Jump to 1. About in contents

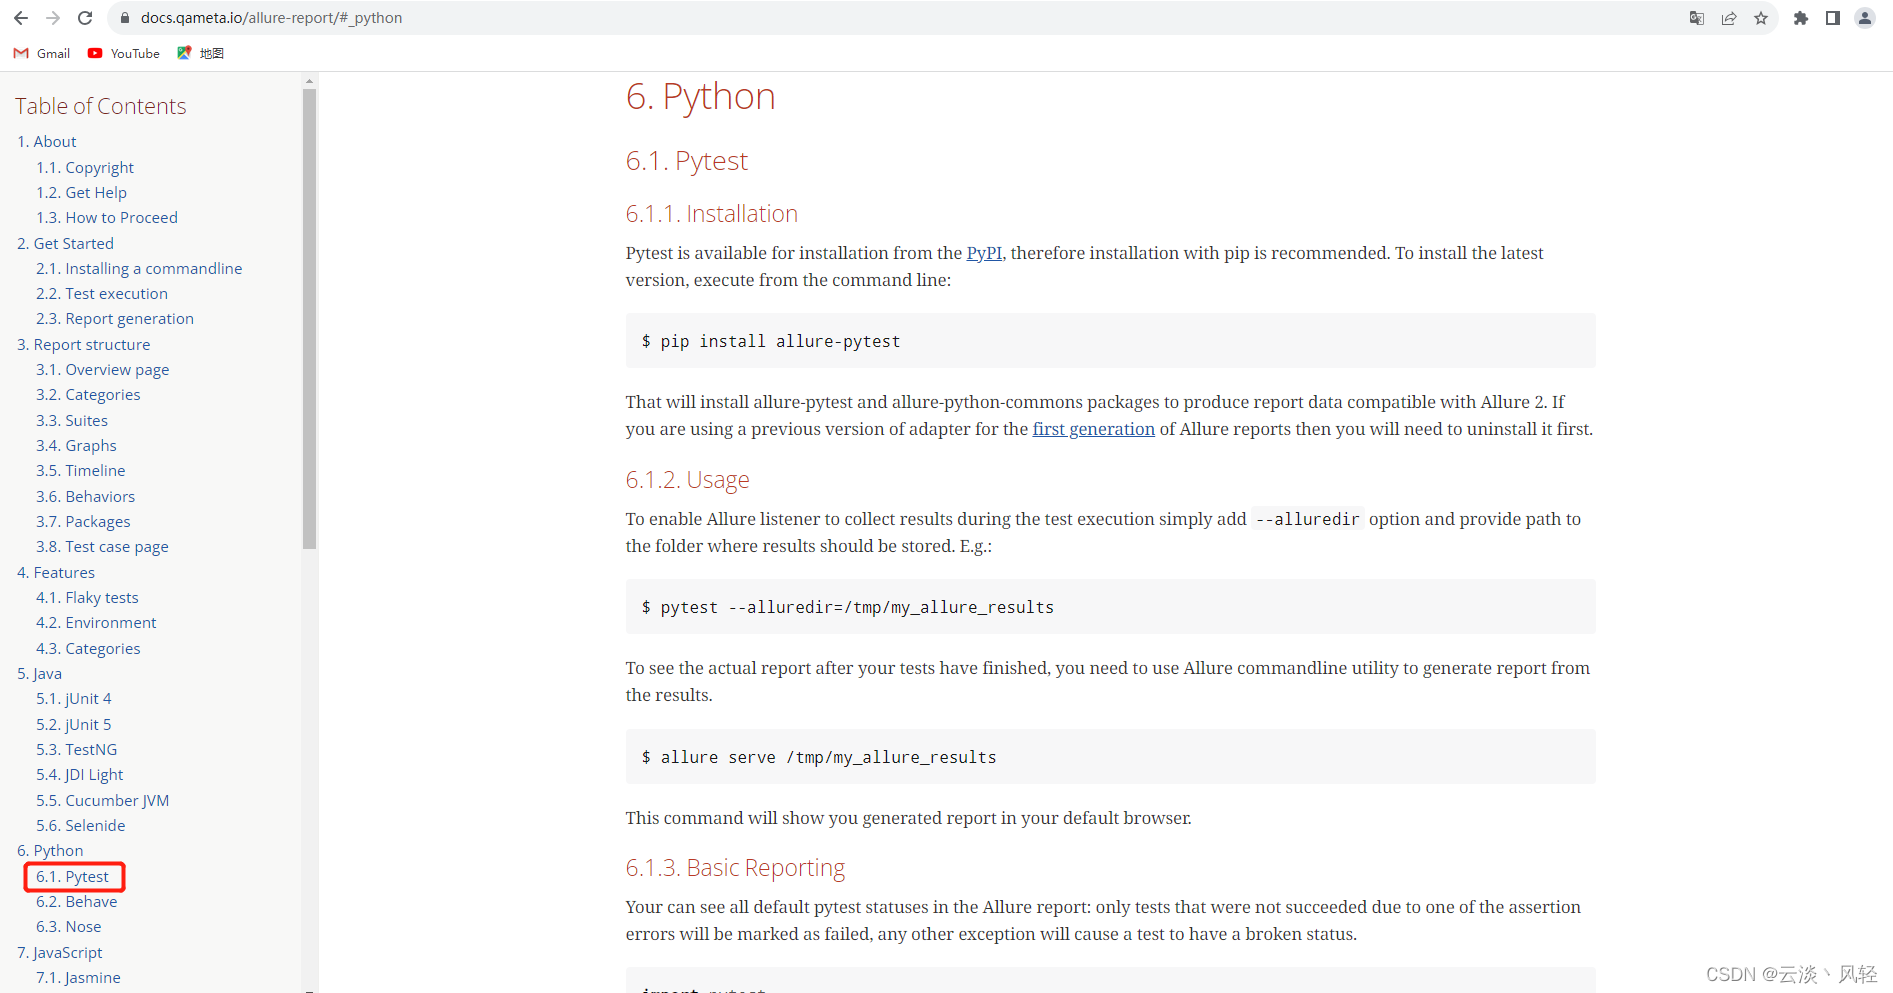click(x=46, y=142)
